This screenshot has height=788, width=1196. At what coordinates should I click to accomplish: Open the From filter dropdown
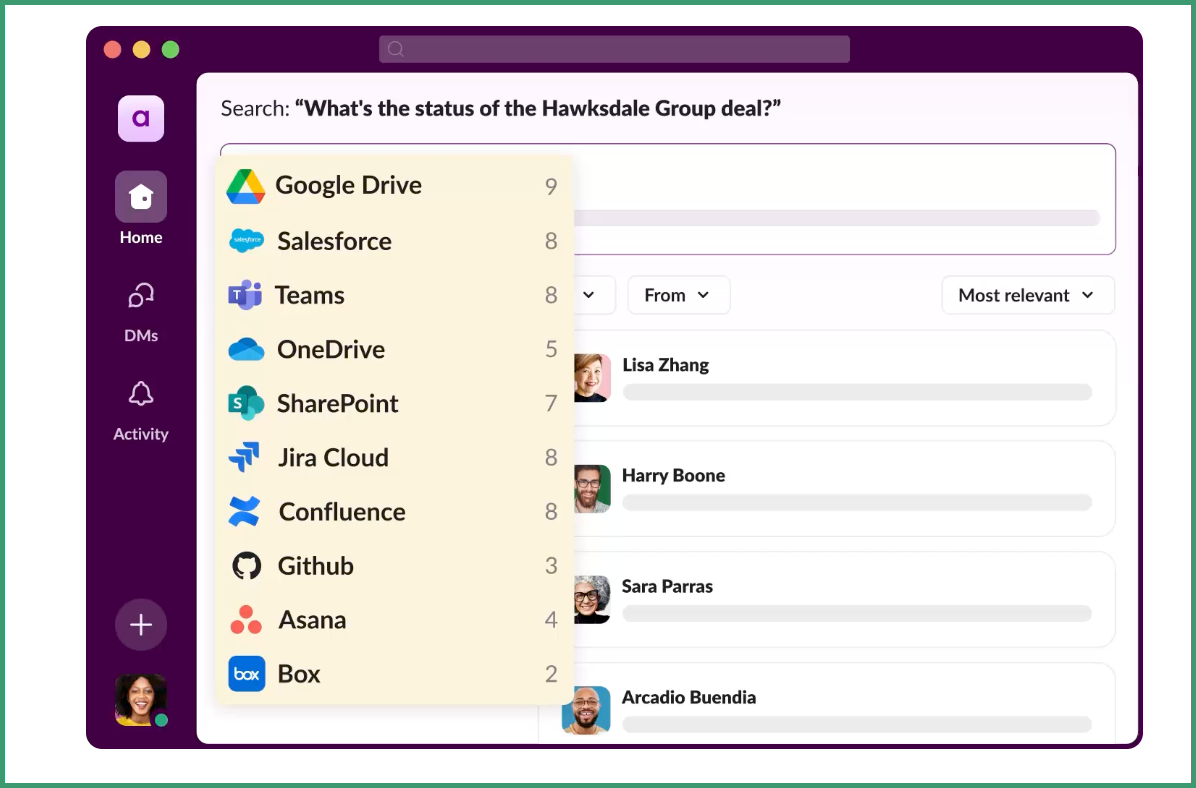pyautogui.click(x=678, y=295)
